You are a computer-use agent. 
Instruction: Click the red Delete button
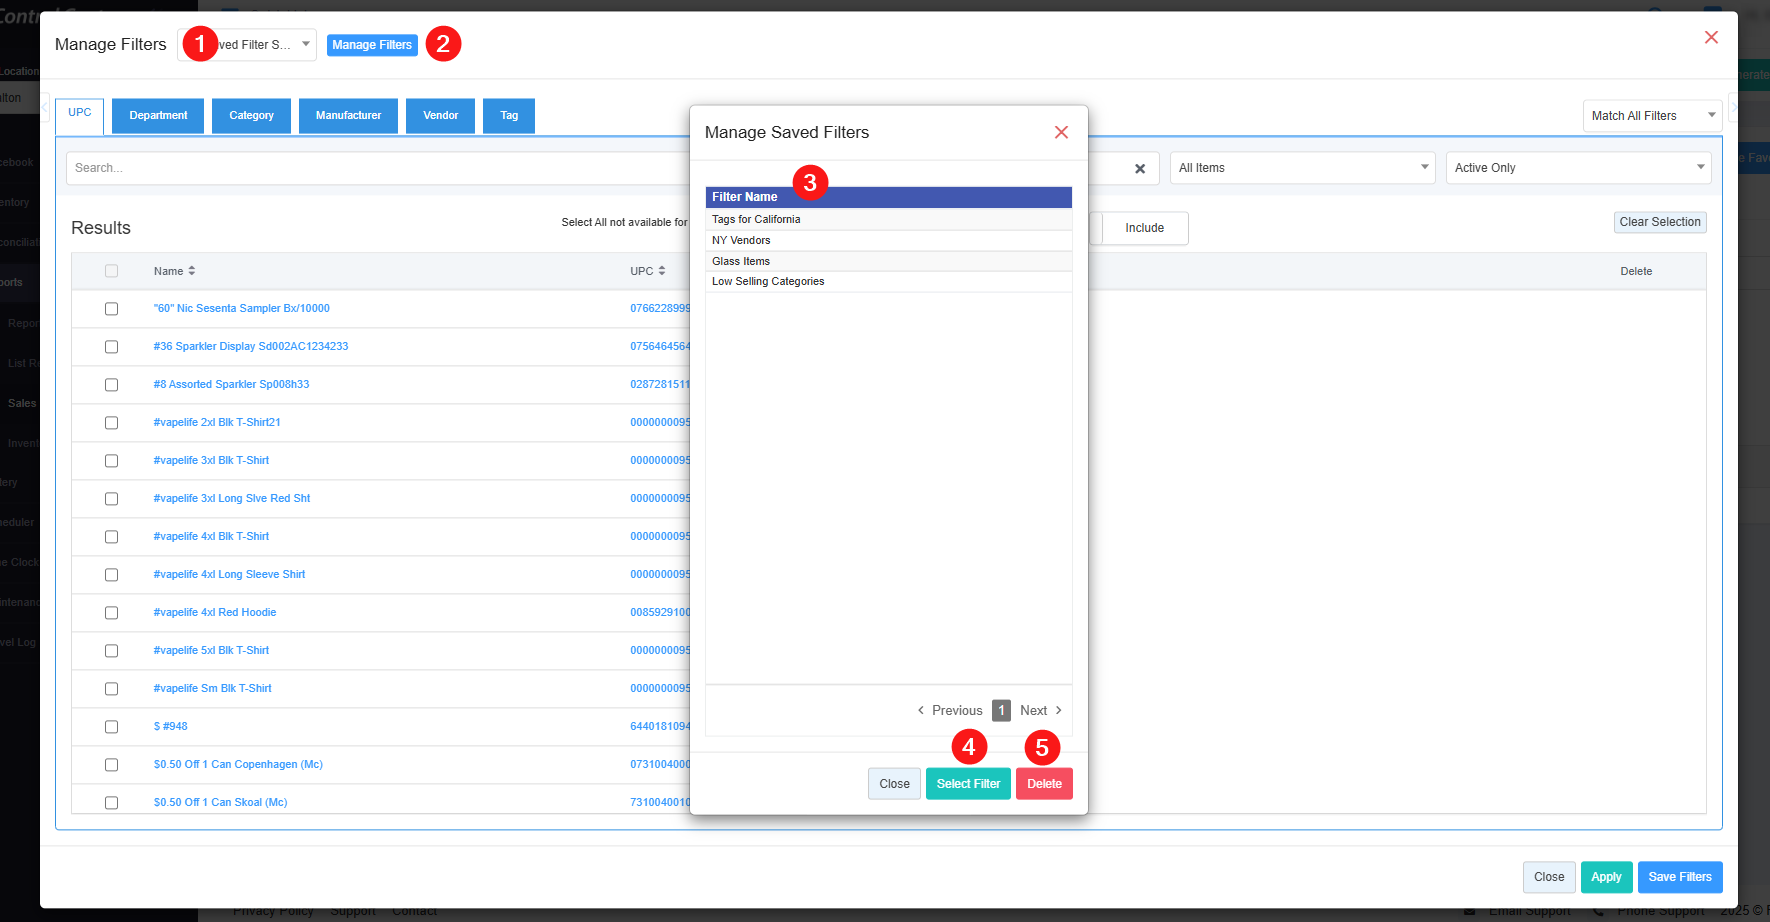[1044, 784]
